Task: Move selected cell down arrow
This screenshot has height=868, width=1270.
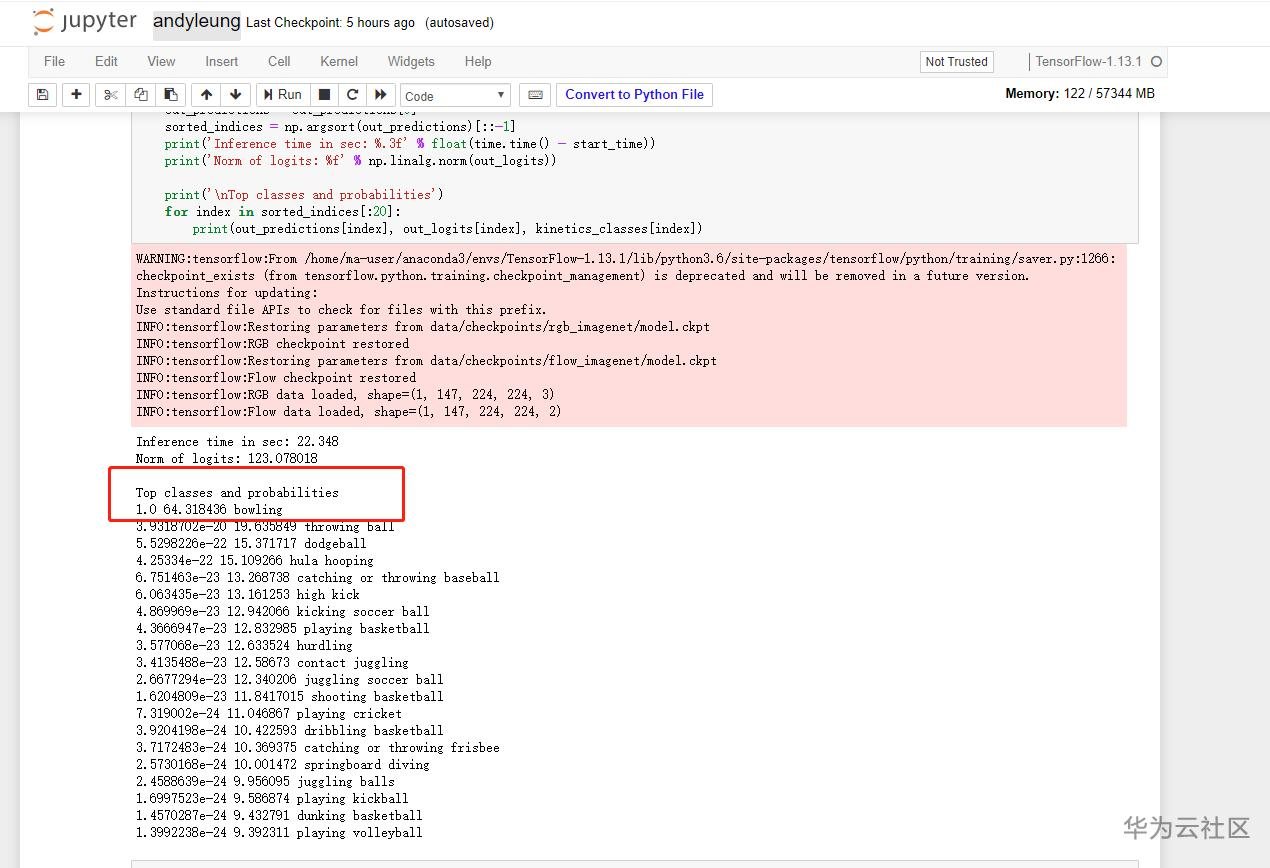Action: tap(235, 95)
